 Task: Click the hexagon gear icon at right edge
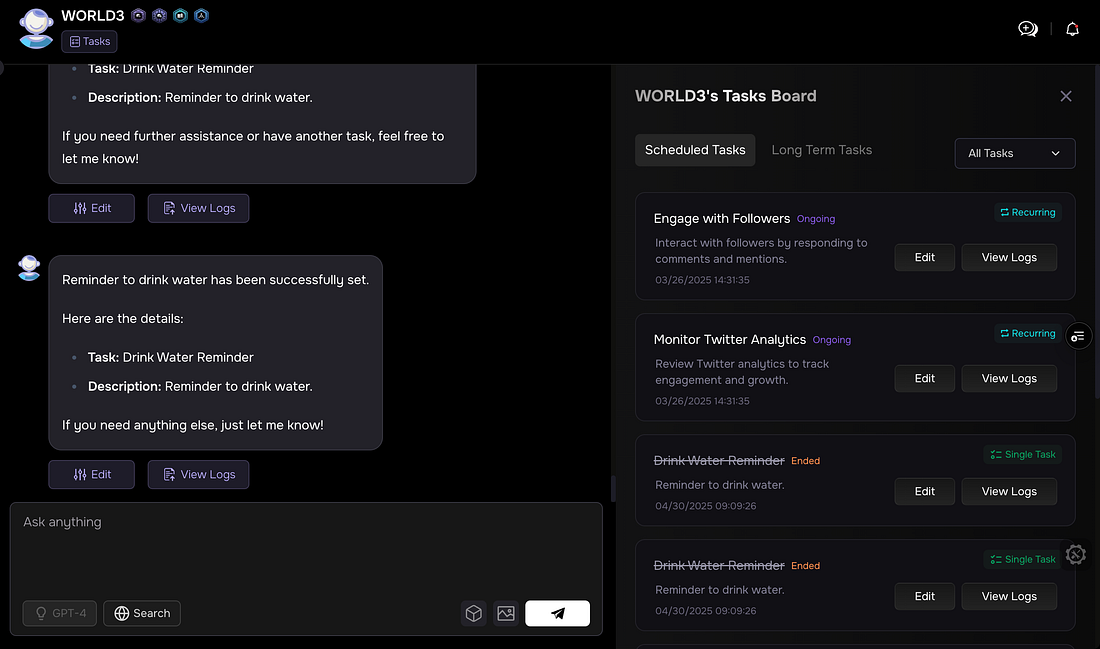click(1076, 554)
